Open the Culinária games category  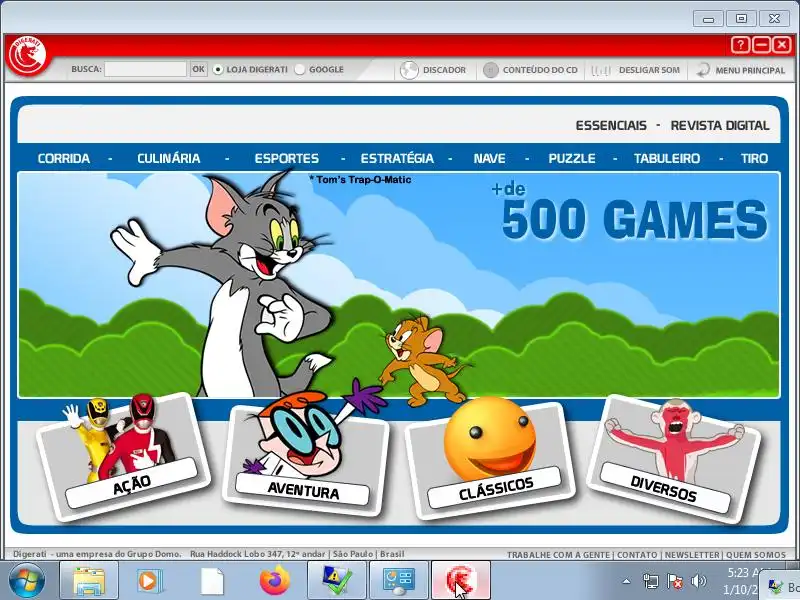pyautogui.click(x=168, y=159)
